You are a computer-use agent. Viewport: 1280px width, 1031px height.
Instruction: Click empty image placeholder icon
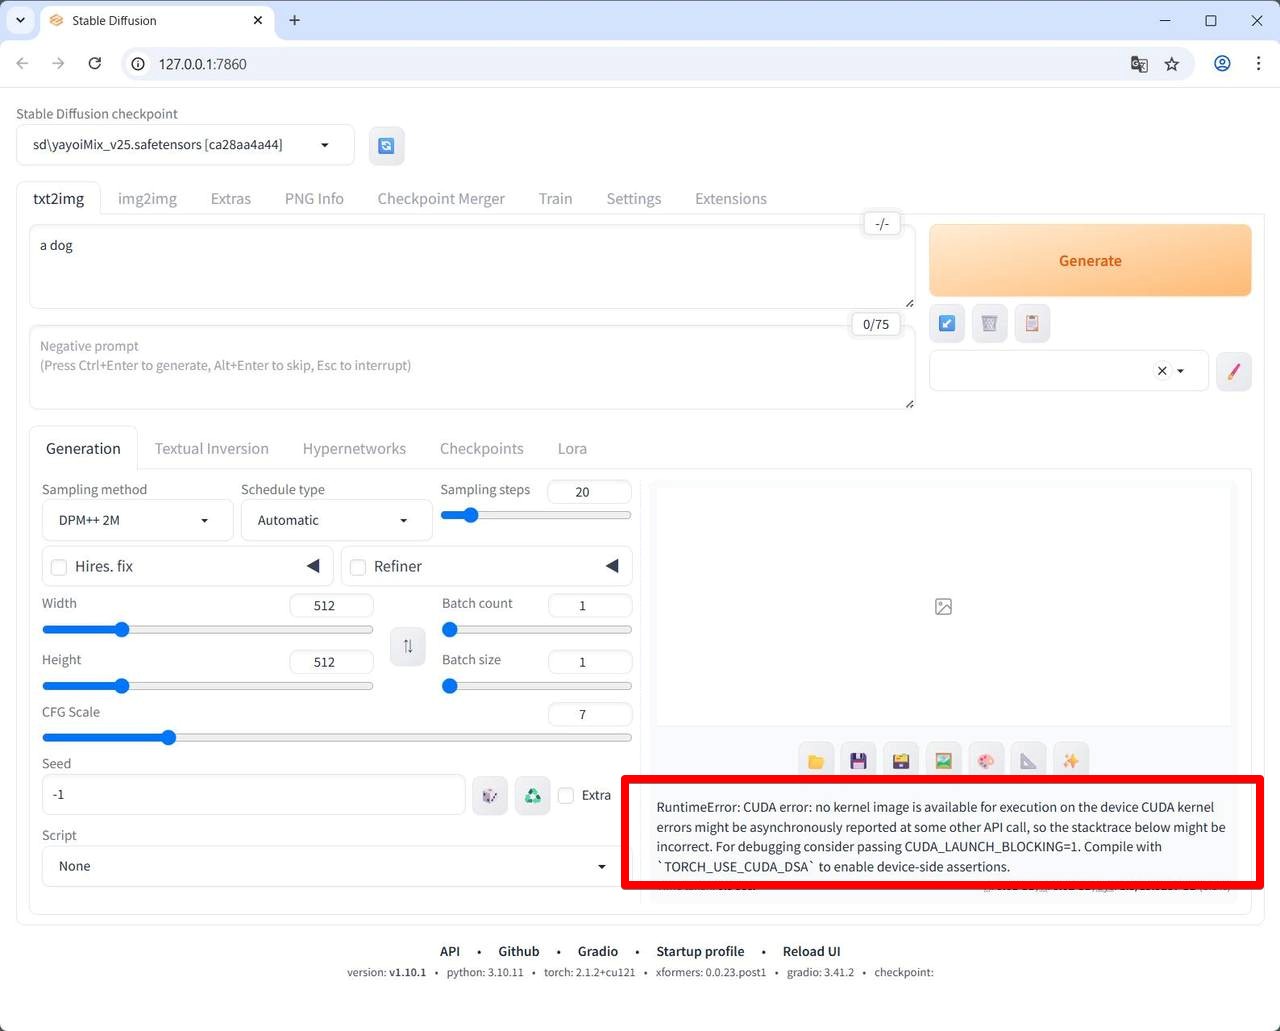pyautogui.click(x=943, y=606)
